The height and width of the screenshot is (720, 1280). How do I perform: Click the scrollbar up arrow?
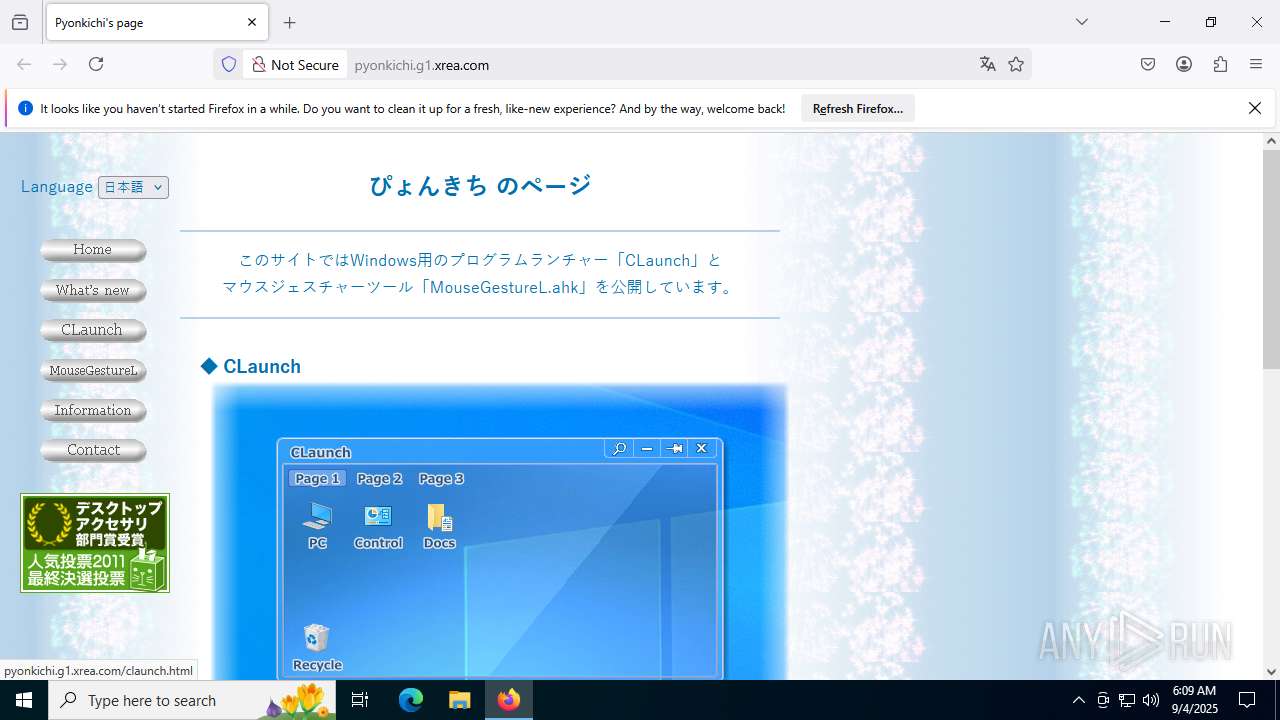point(1271,141)
